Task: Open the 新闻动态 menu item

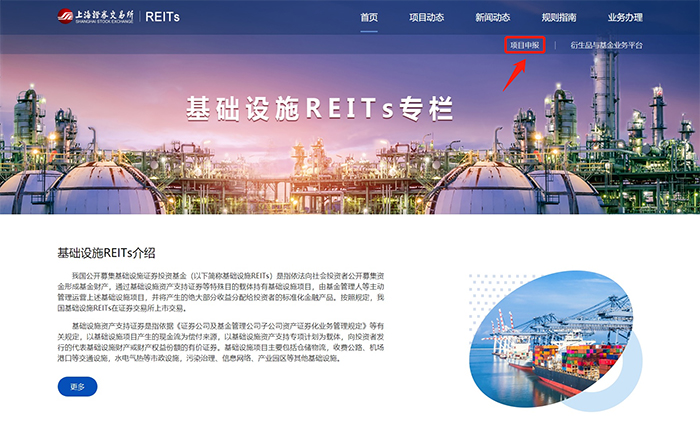Action: (492, 17)
